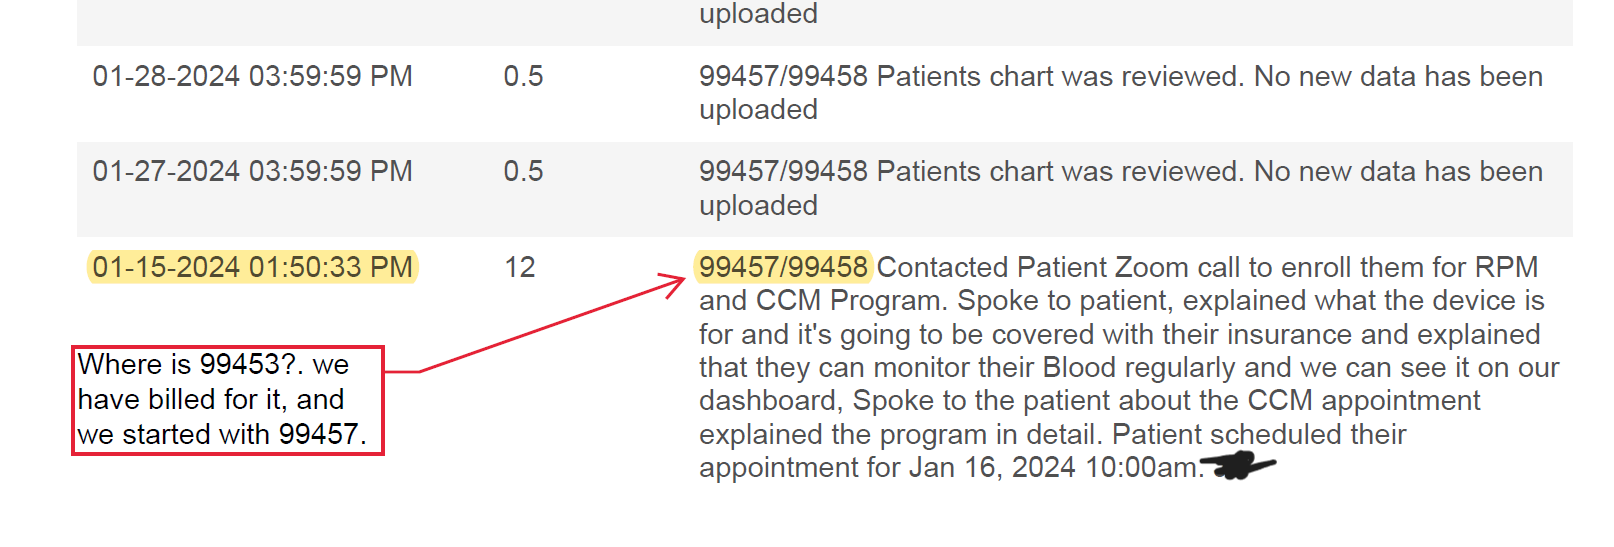
Task: Click the "Jan 16, 2024 10:00am" appointment text
Action: (x=1052, y=468)
